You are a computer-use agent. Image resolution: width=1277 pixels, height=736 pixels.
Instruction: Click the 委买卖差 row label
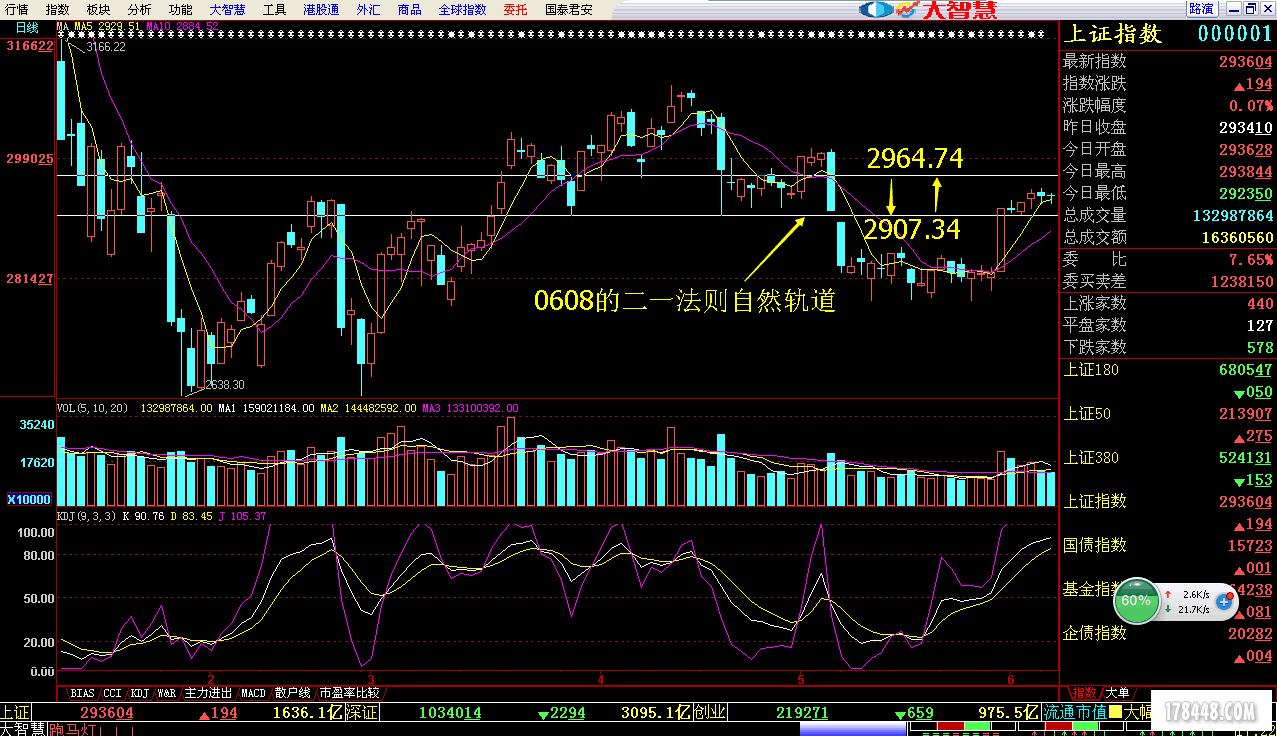[1094, 281]
